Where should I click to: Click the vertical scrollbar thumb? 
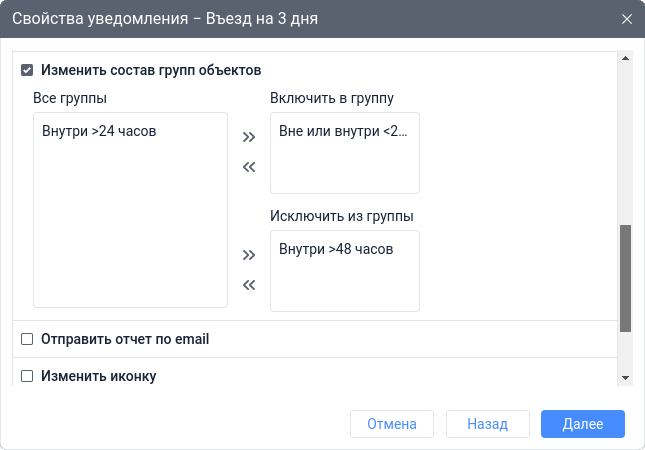[x=625, y=278]
